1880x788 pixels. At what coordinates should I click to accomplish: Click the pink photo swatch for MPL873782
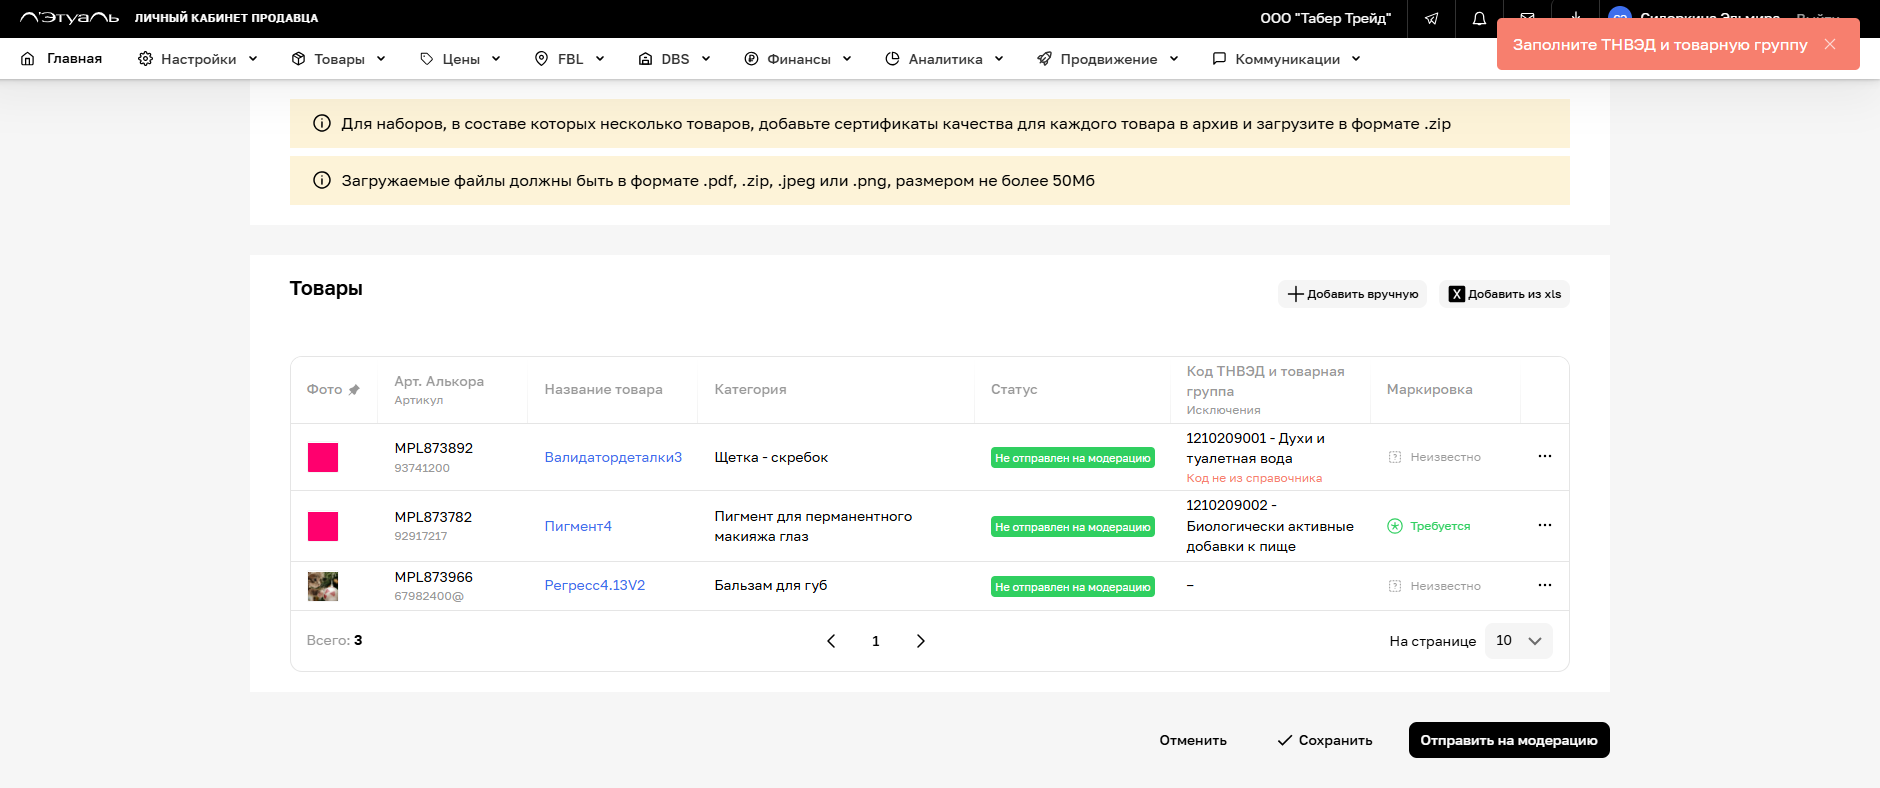click(323, 526)
